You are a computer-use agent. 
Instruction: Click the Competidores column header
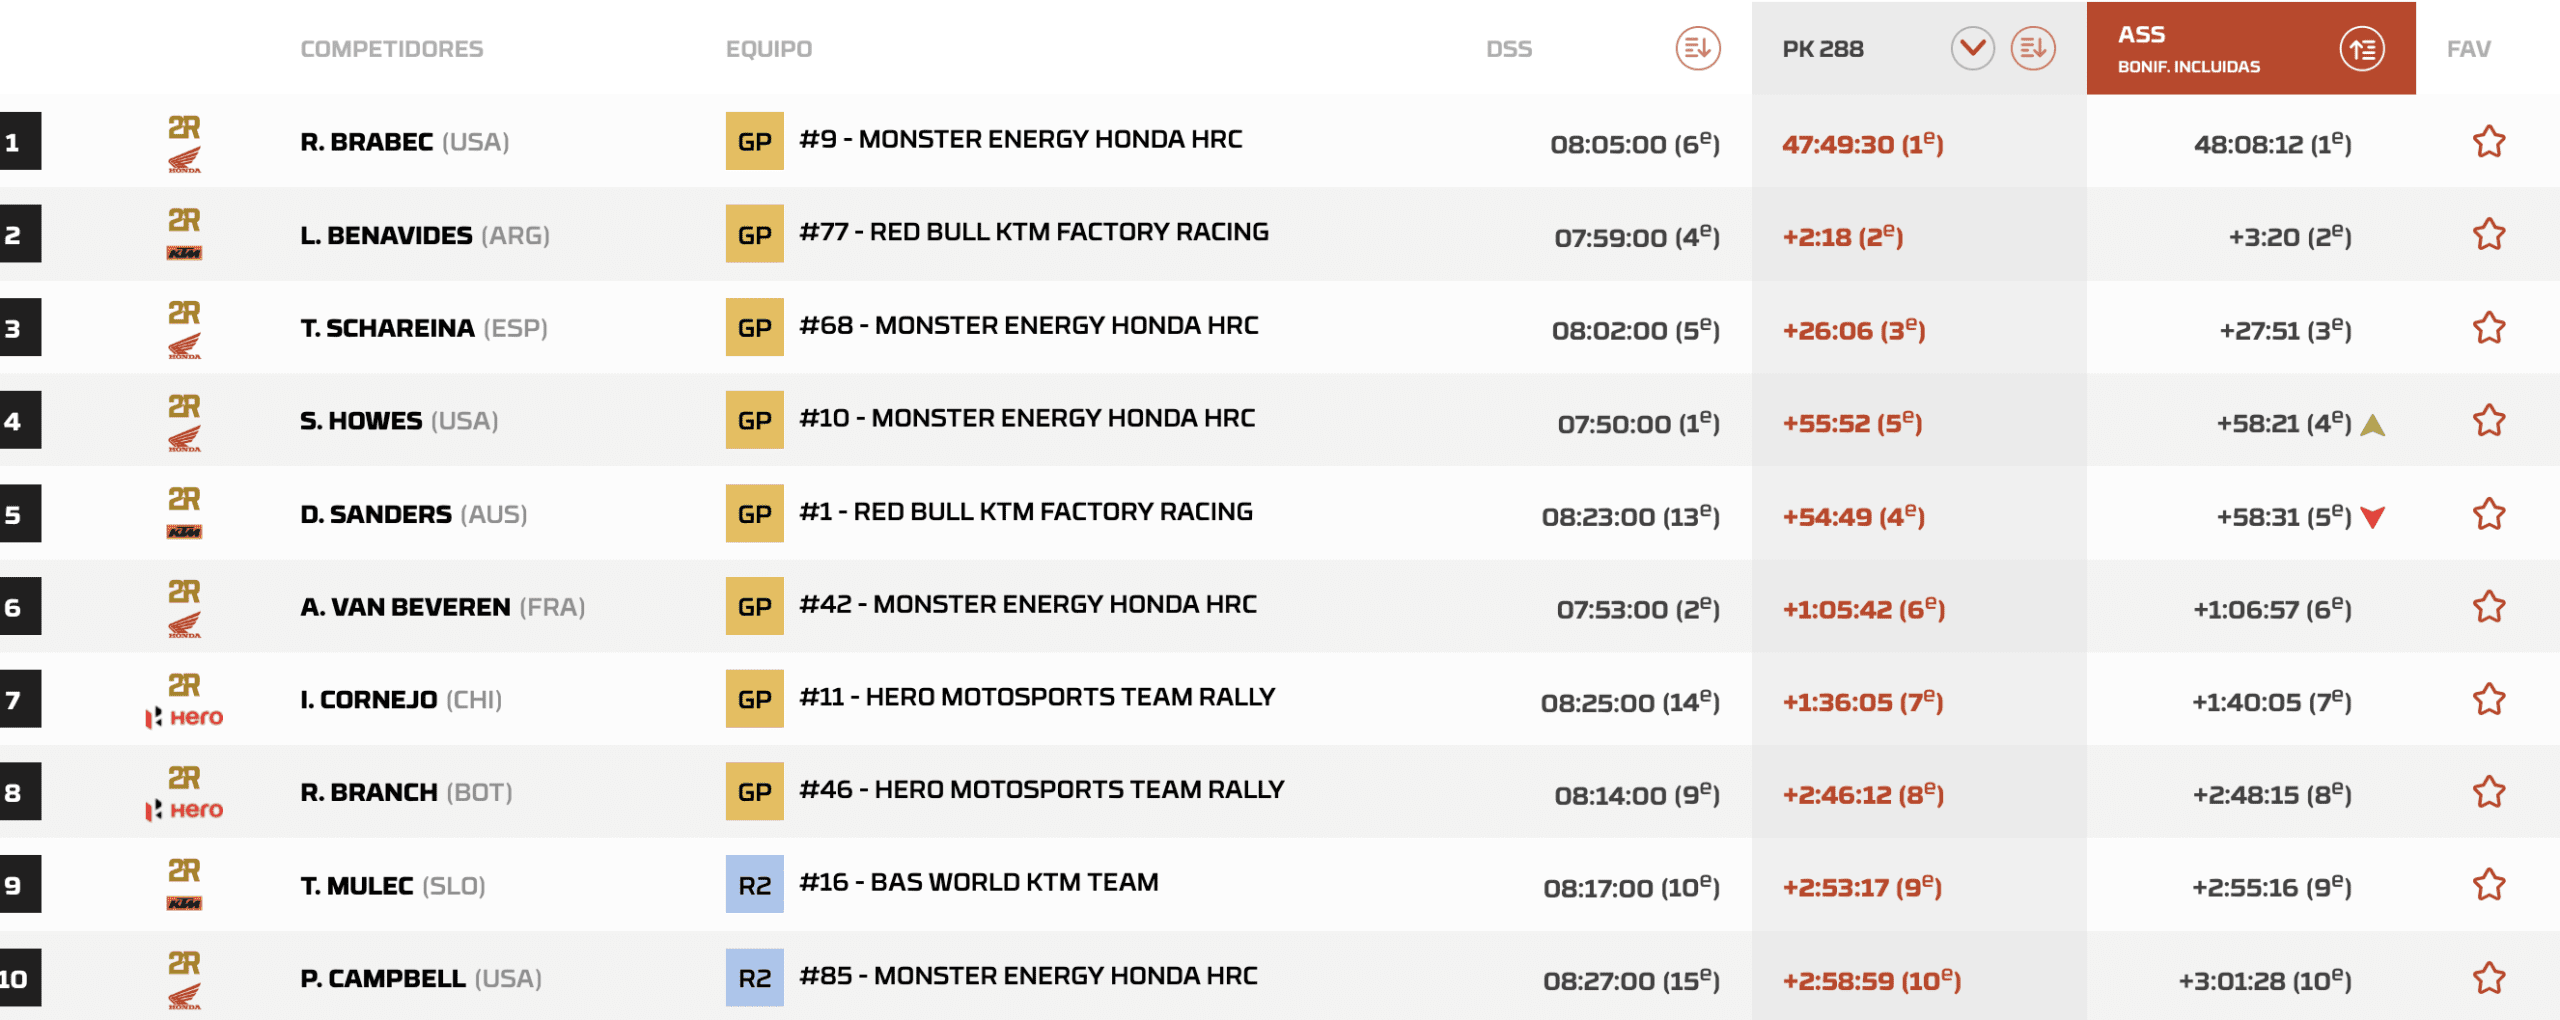coord(391,49)
